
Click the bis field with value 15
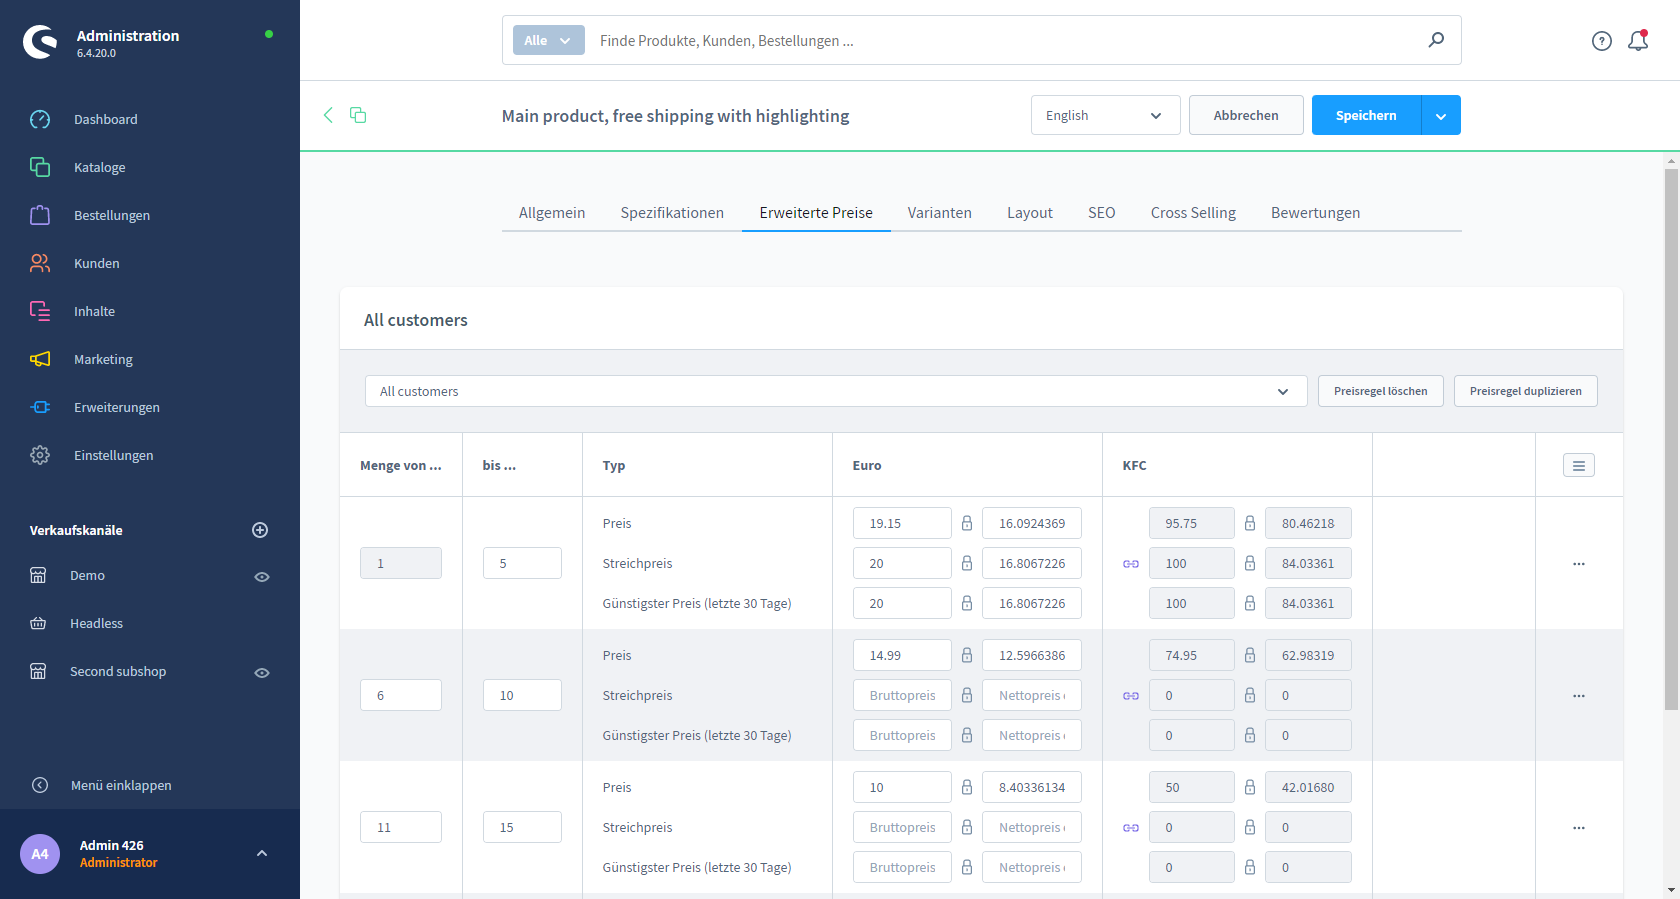pyautogui.click(x=522, y=827)
